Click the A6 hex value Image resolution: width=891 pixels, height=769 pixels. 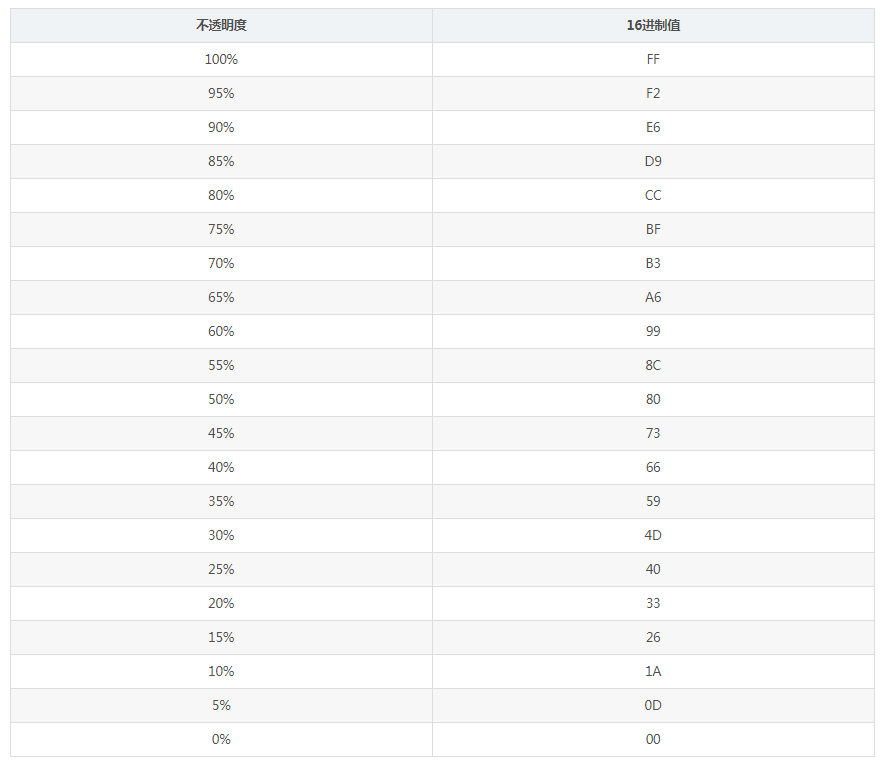[x=653, y=298]
